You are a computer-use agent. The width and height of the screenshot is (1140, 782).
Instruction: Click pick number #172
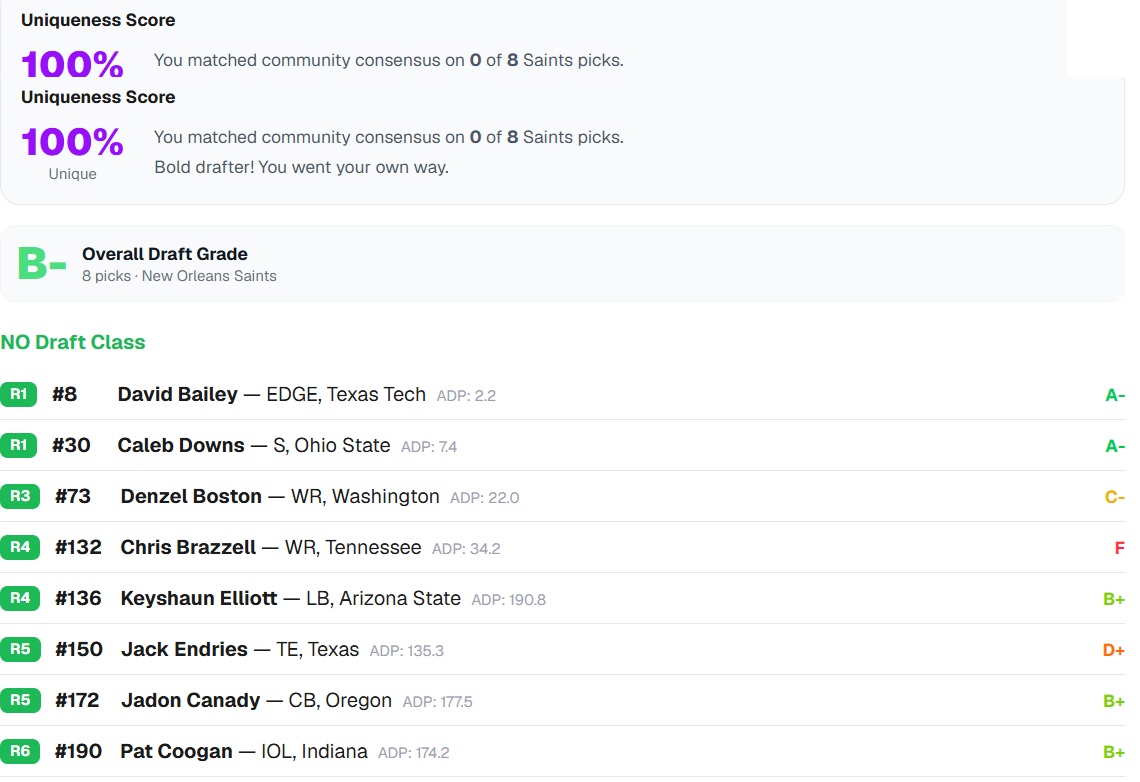77,699
